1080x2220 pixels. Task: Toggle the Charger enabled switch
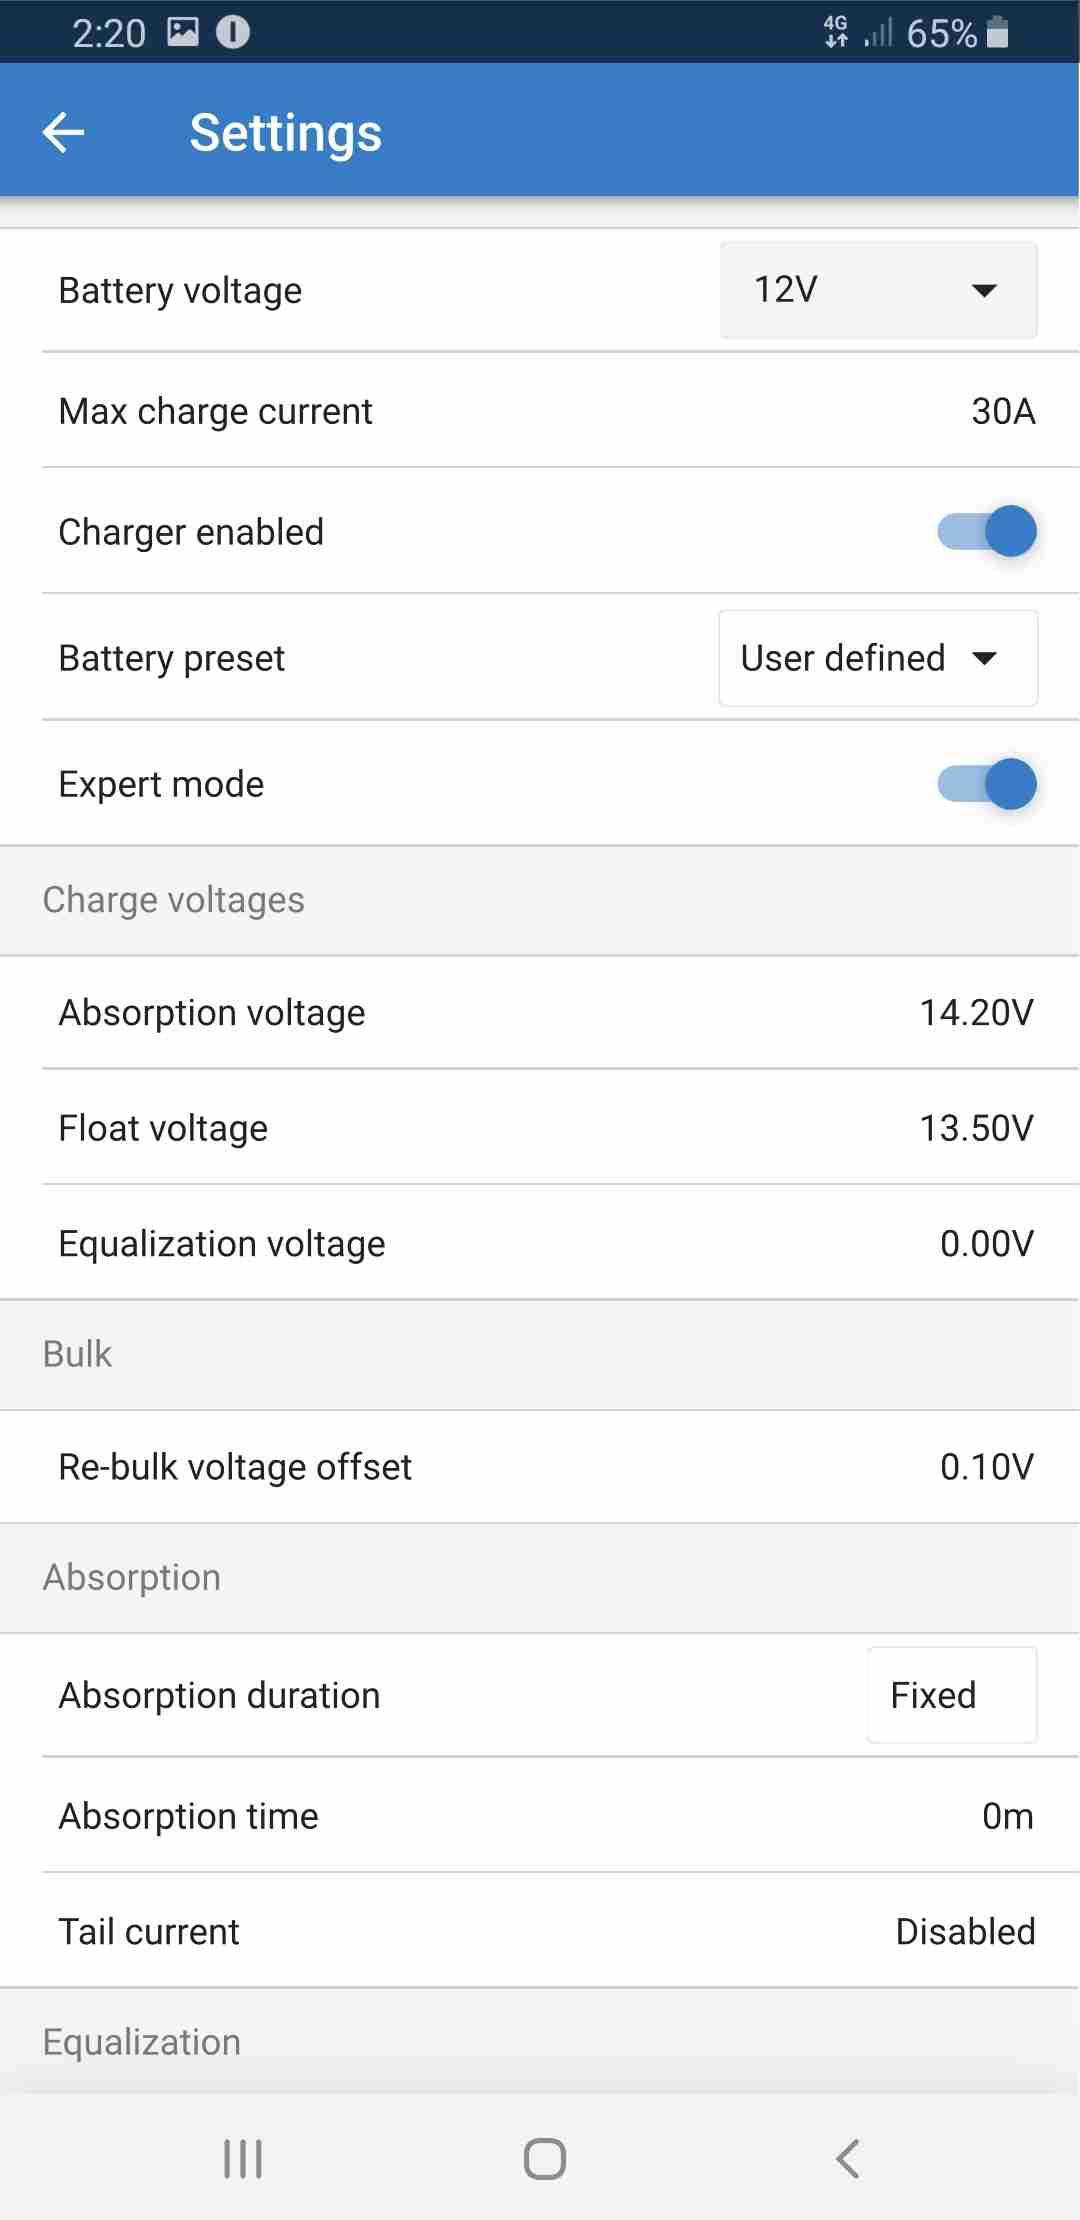click(986, 531)
